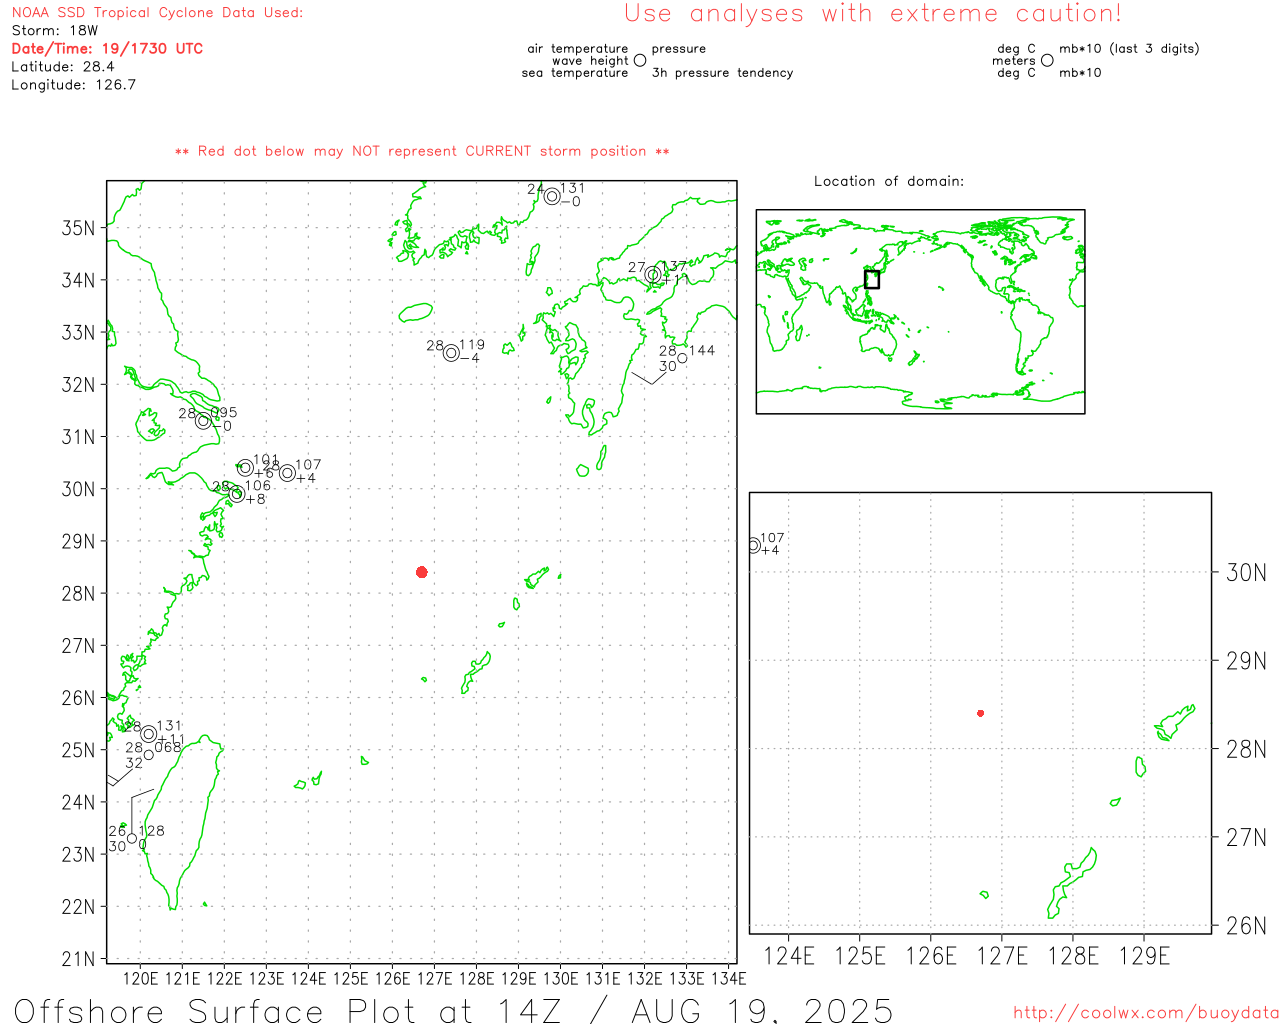Select the black domain box on the world map
The height and width of the screenshot is (1024, 1280).
pos(872,279)
